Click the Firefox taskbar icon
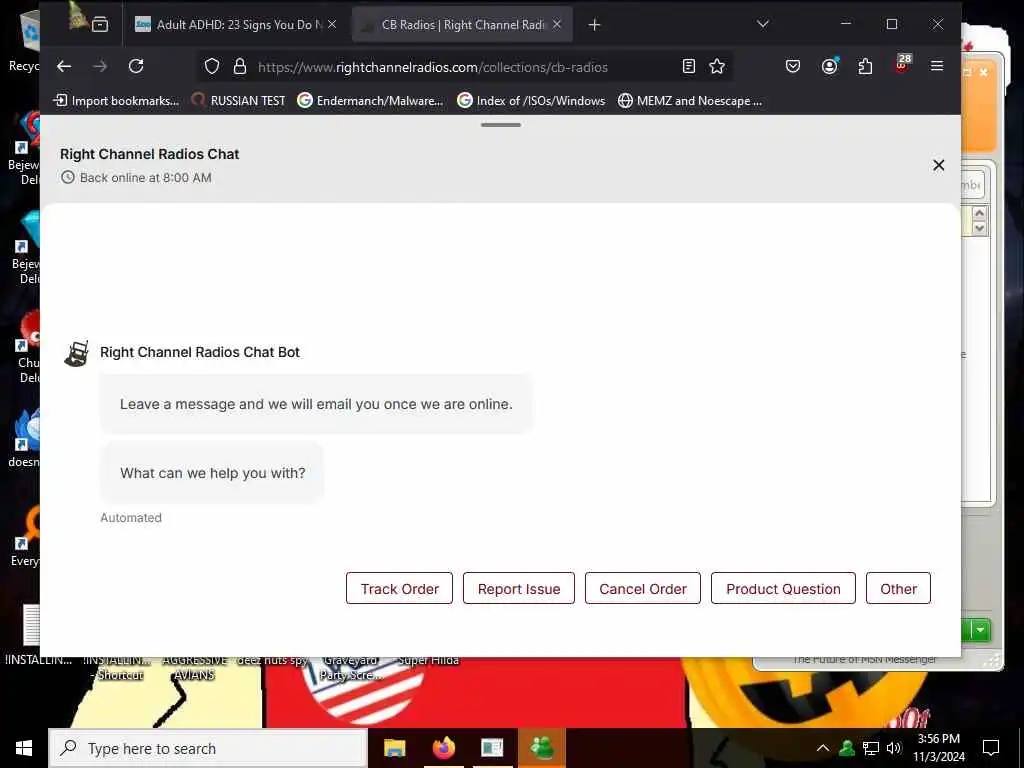1024x768 pixels. point(443,748)
